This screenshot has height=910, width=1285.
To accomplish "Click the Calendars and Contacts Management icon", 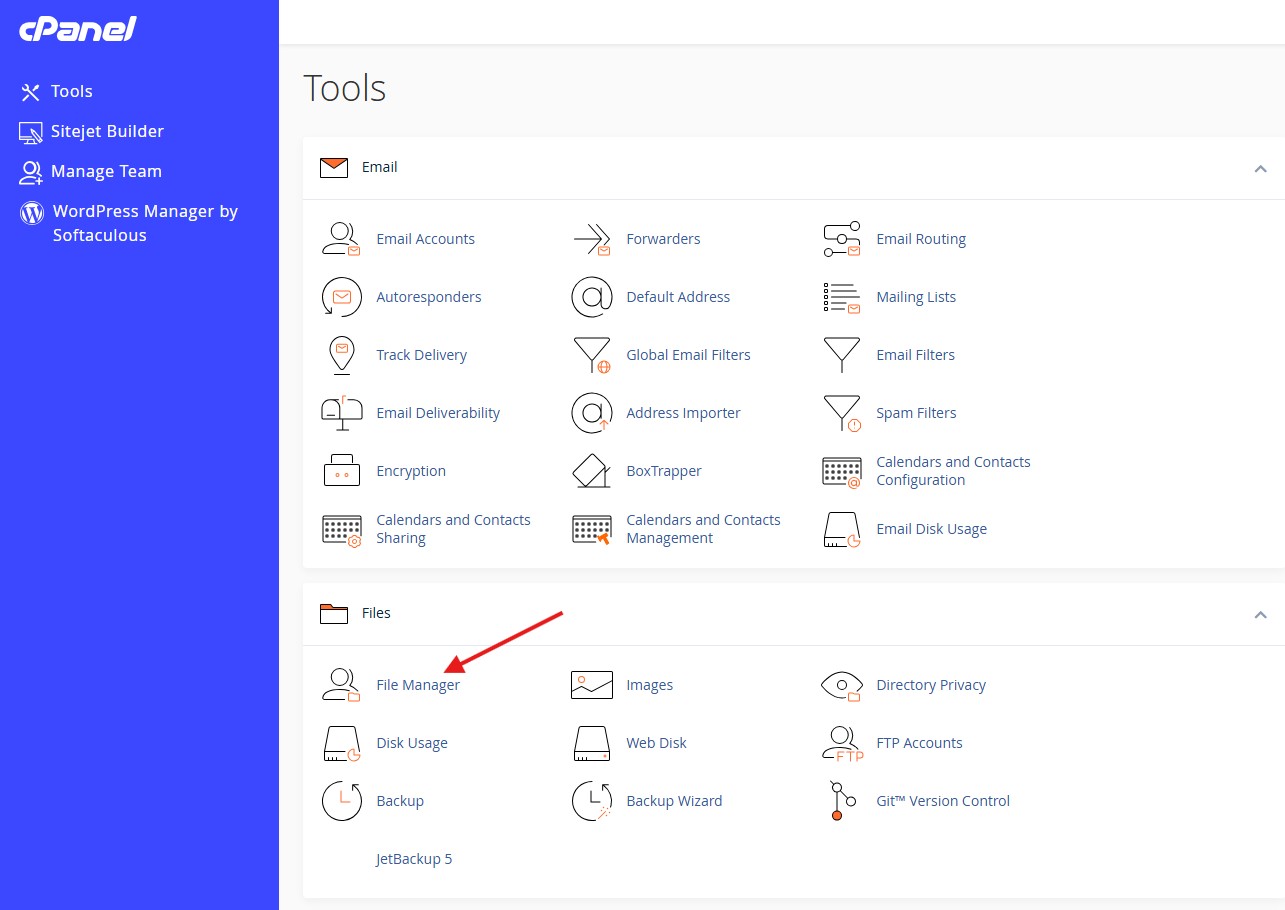I will (591, 529).
